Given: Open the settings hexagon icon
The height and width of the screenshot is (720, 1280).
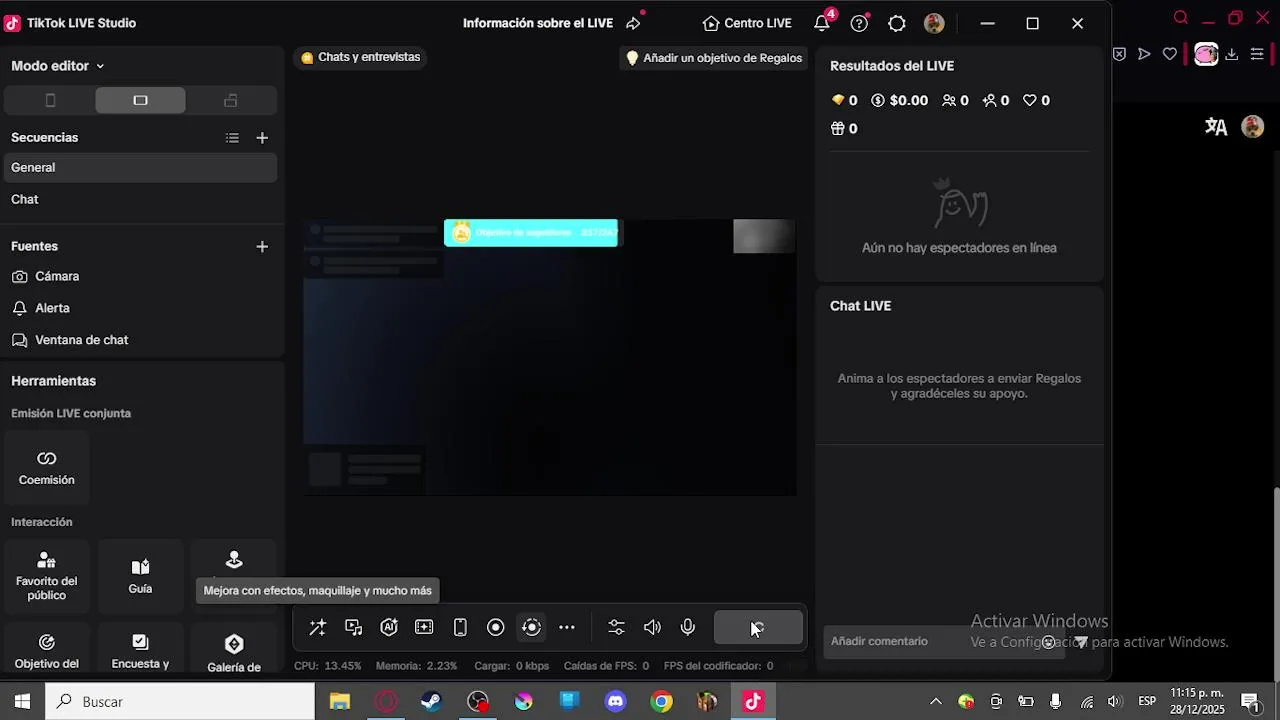Looking at the screenshot, I should coord(897,23).
